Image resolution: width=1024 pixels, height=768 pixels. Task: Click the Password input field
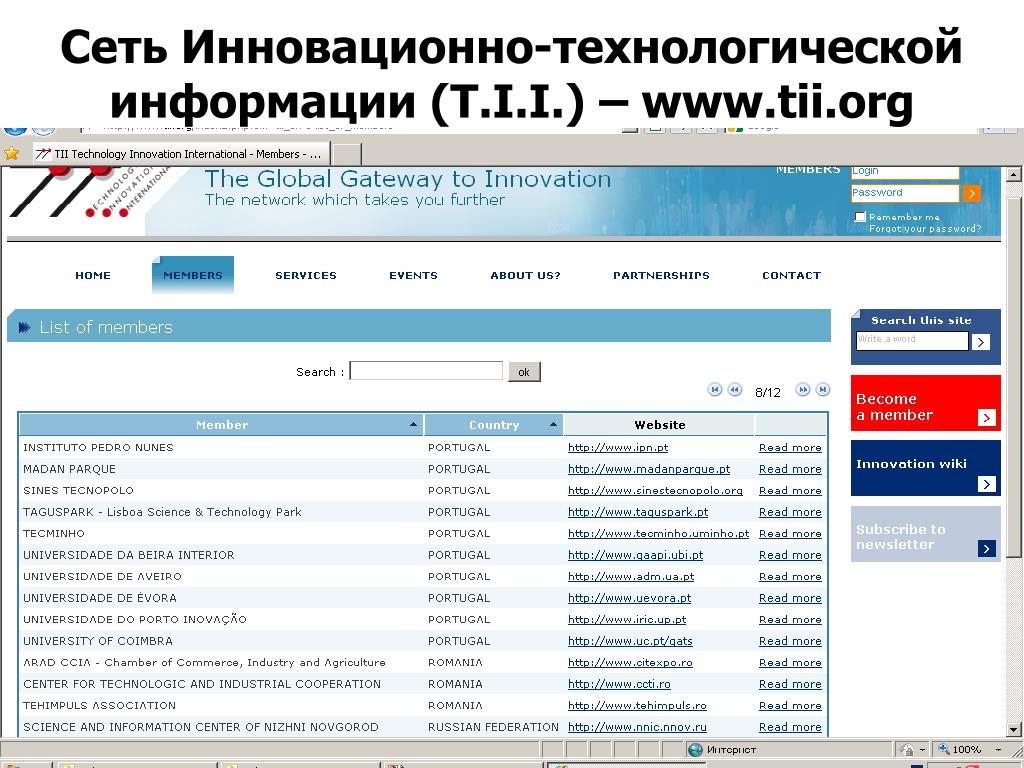(905, 193)
